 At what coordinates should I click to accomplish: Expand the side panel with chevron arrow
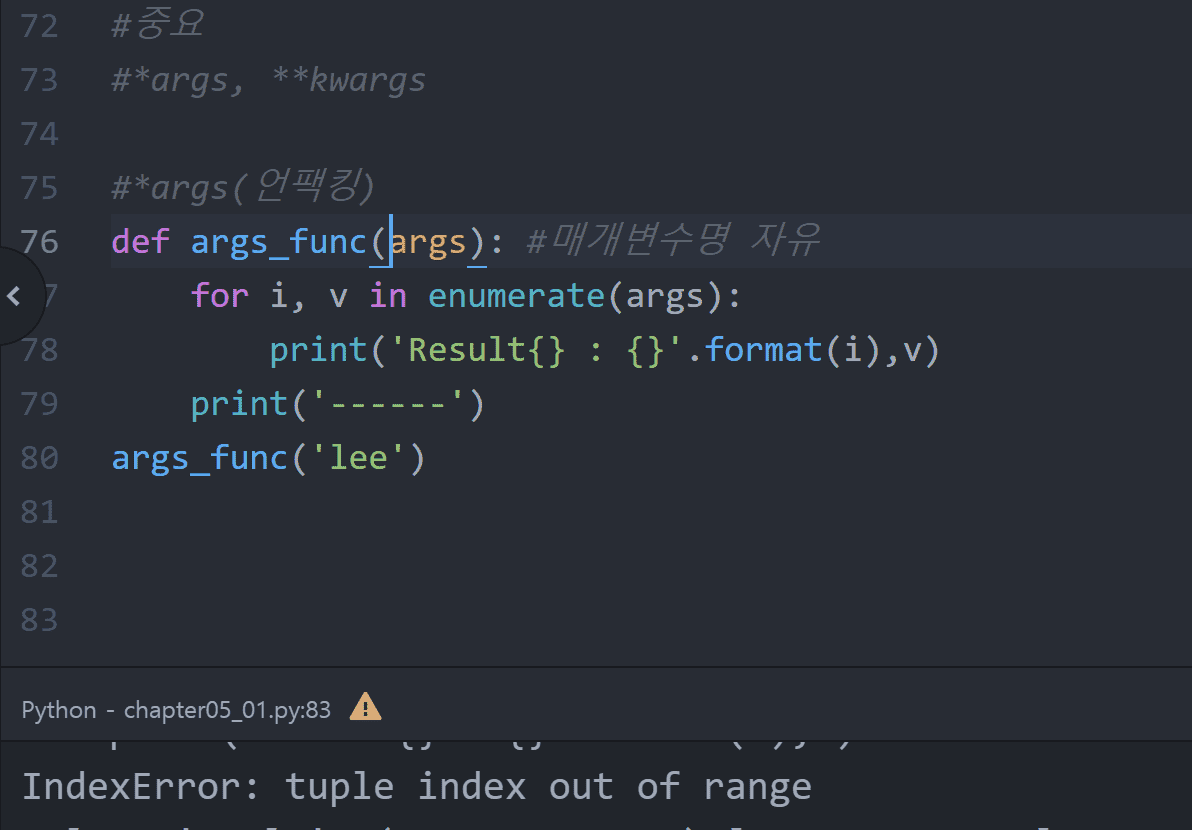coord(14,296)
